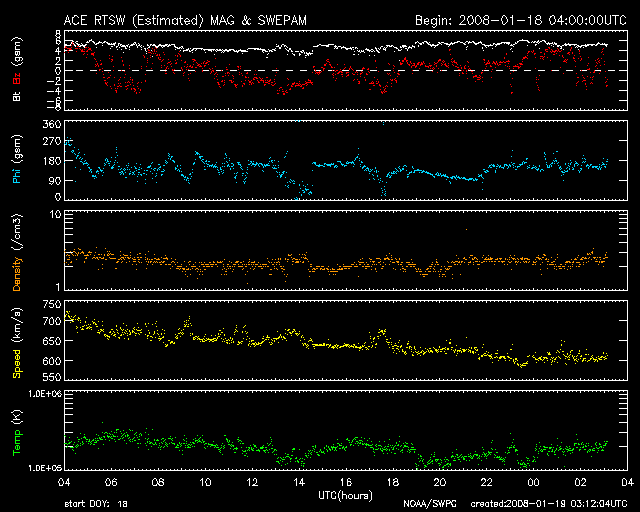Click the "650" tick on Speed axis

click(x=52, y=341)
